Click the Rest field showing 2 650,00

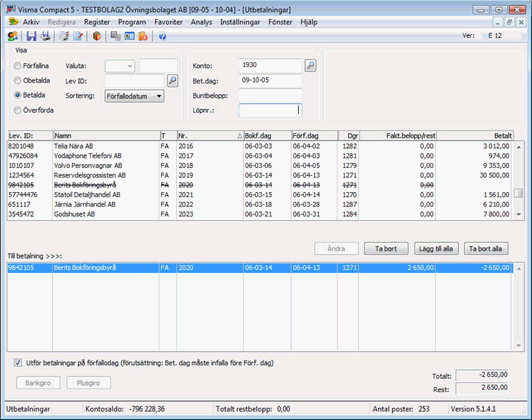(482, 388)
